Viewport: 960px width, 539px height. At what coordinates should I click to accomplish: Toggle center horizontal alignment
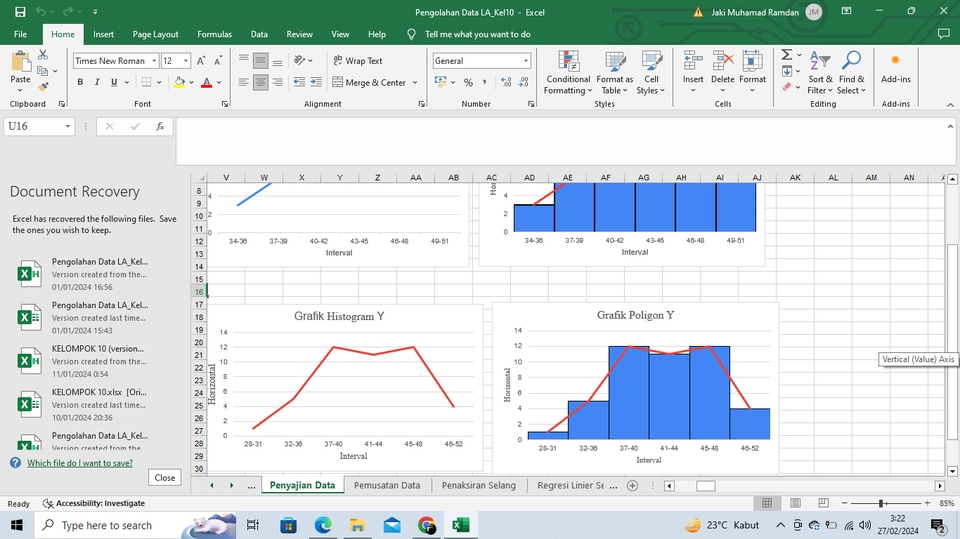261,82
